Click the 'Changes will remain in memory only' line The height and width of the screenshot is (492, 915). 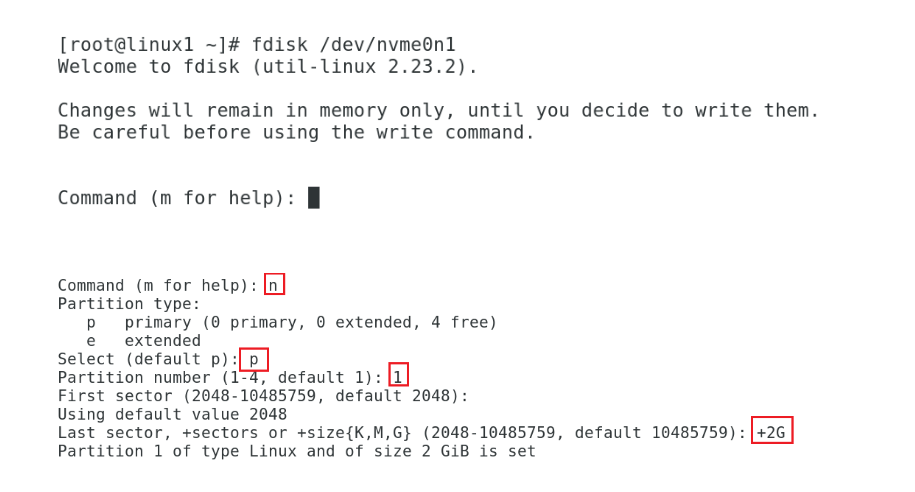[439, 110]
